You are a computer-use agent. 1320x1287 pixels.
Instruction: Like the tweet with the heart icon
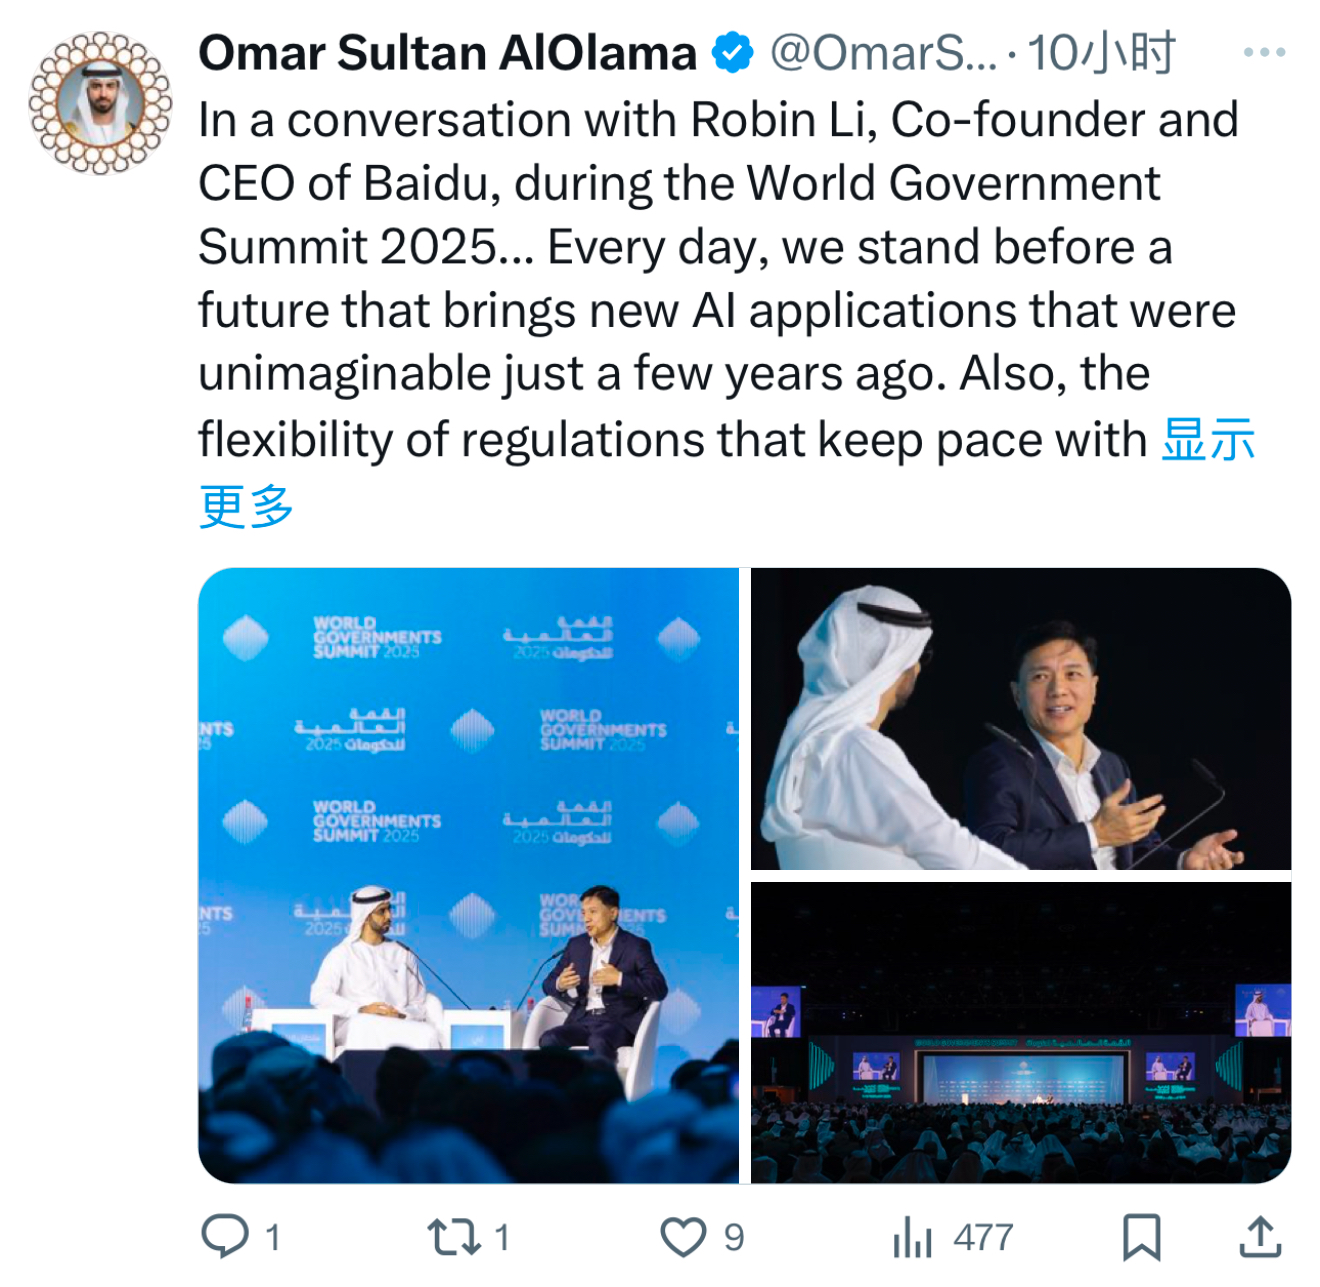coord(683,1236)
